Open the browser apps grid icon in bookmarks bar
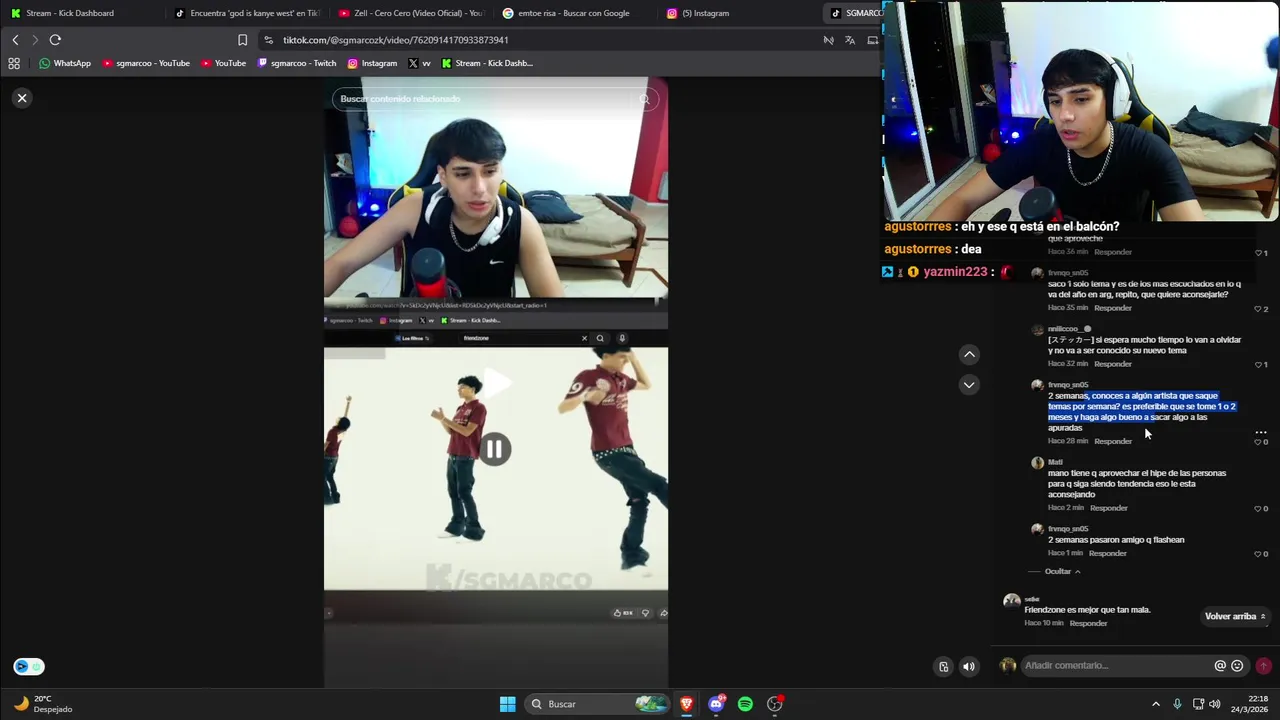Image resolution: width=1280 pixels, height=720 pixels. coord(14,63)
